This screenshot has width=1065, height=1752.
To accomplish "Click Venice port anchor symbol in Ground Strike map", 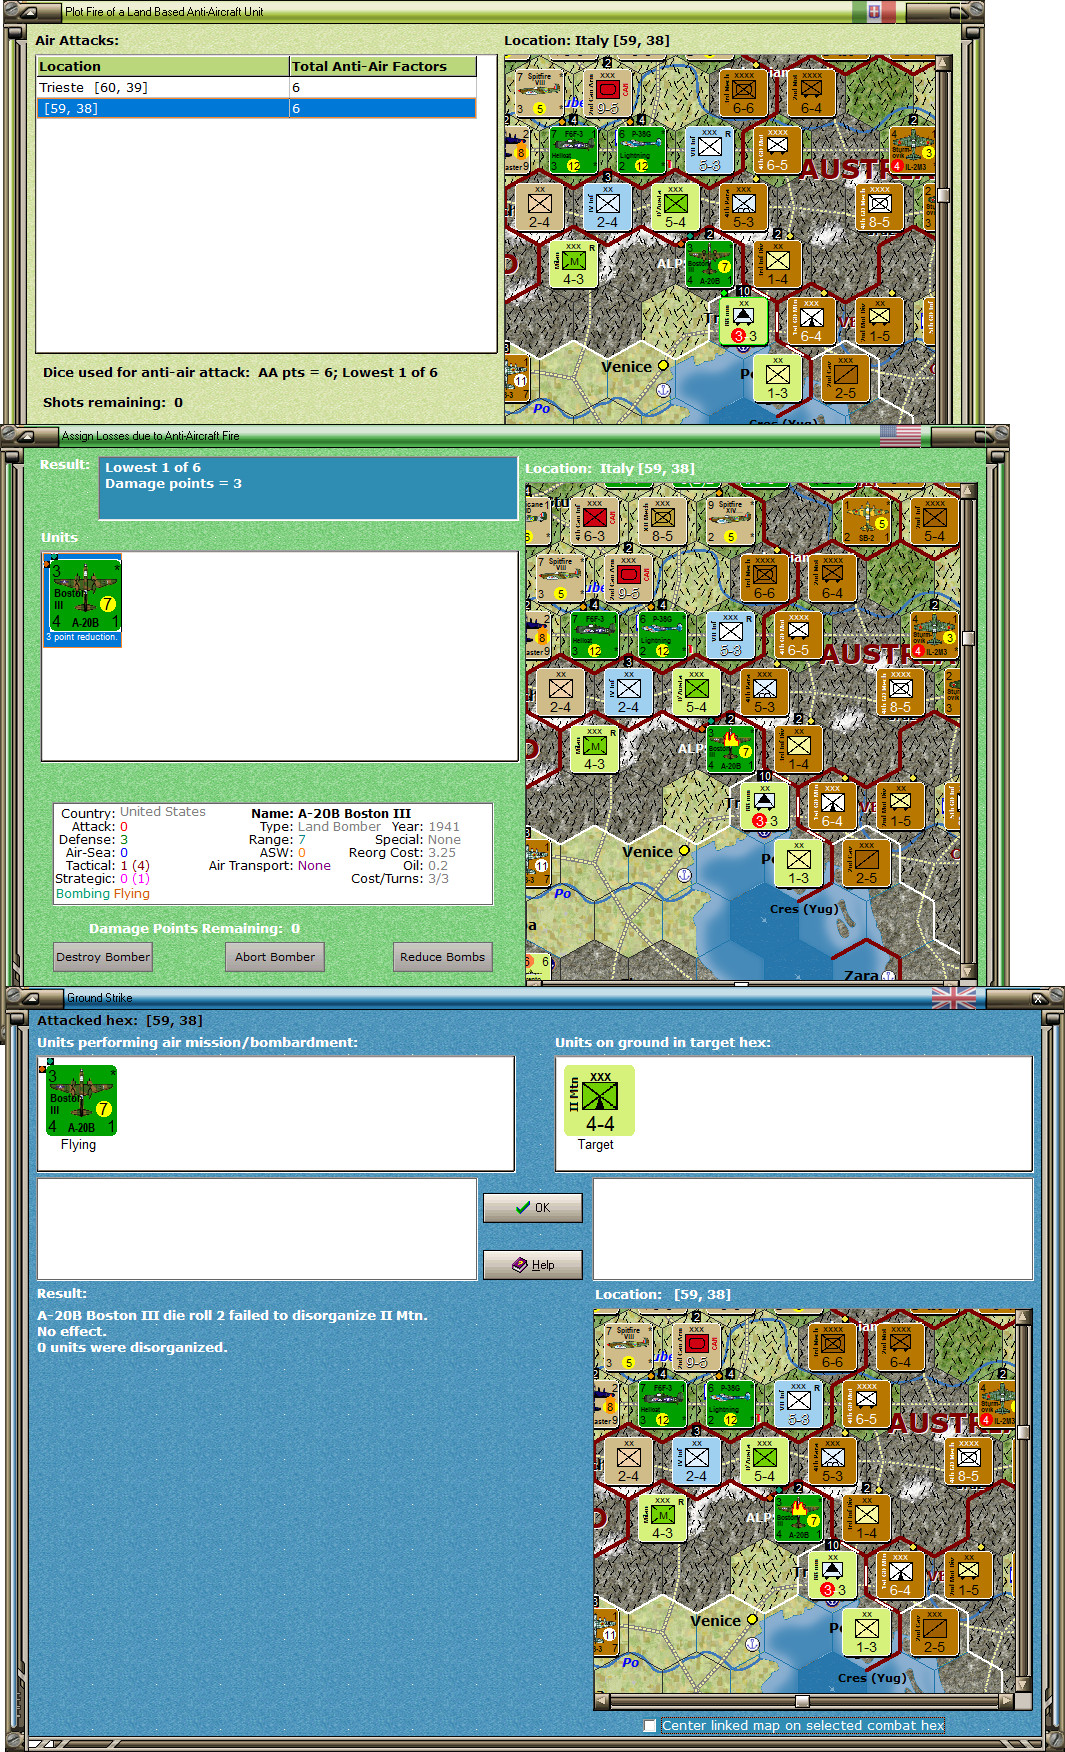I will pos(752,1643).
